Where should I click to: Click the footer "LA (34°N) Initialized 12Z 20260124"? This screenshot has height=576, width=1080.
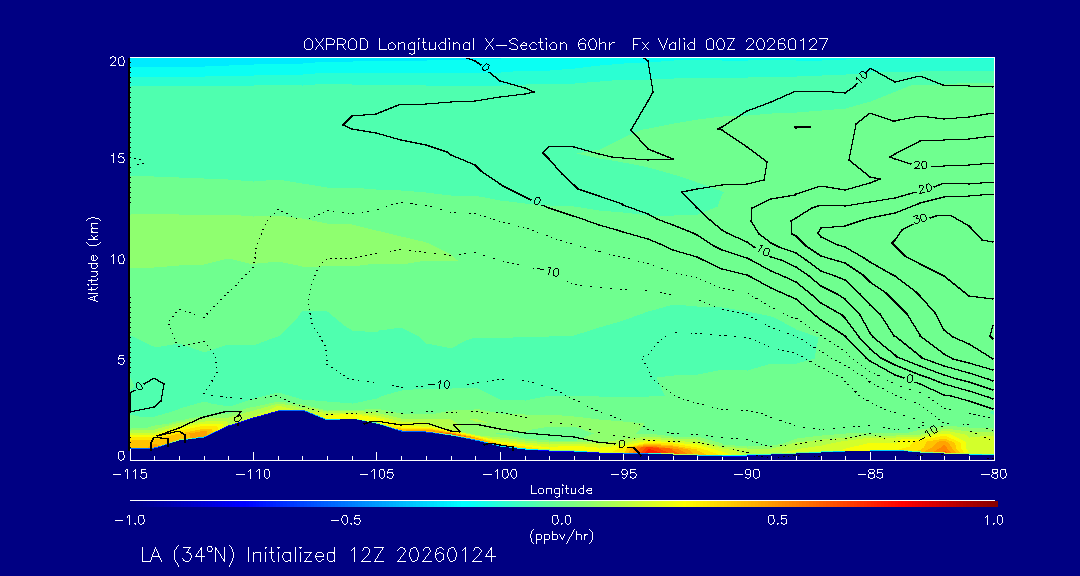(318, 555)
